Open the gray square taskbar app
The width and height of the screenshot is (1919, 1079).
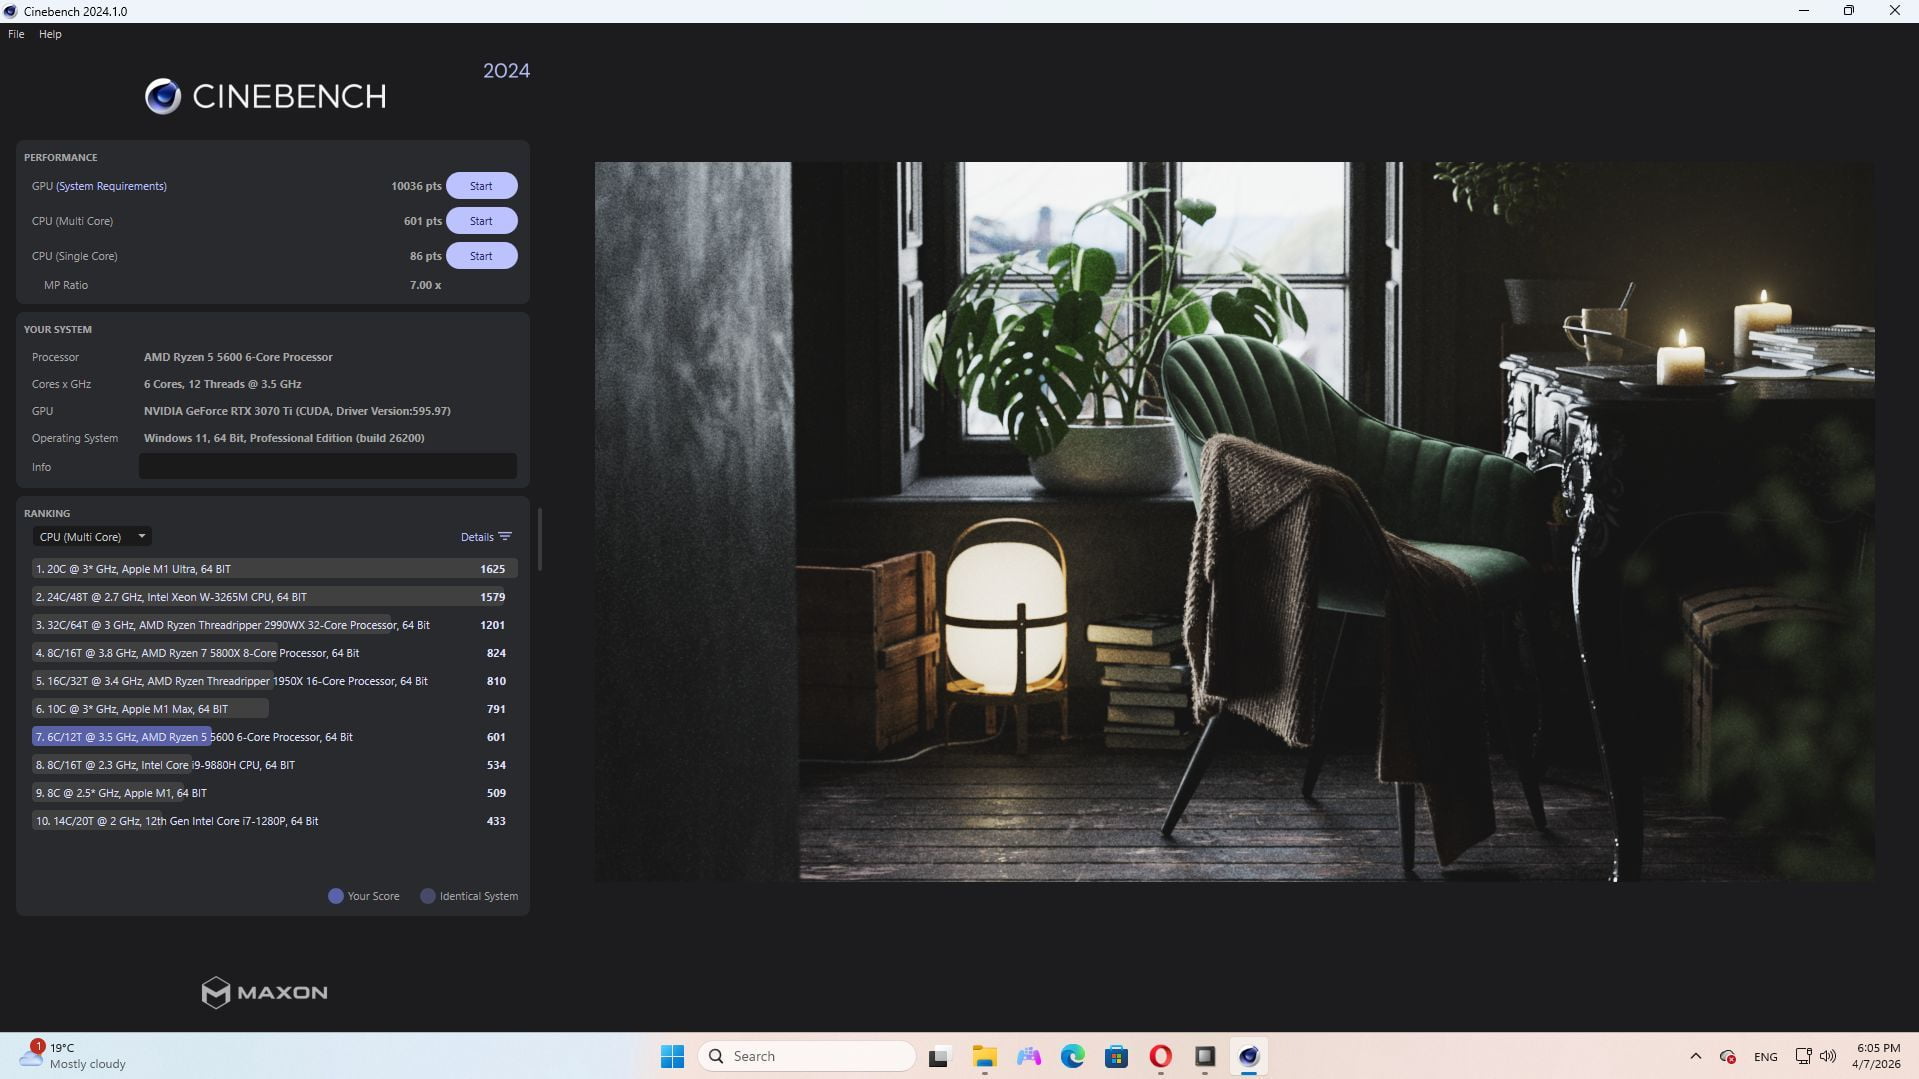point(1204,1056)
